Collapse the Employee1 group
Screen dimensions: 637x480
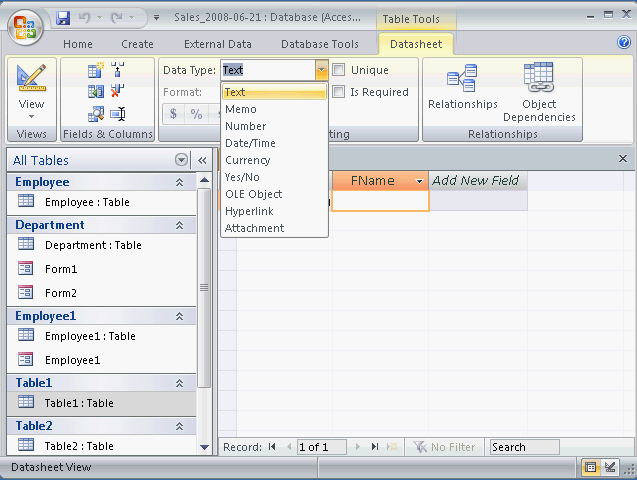coord(179,316)
